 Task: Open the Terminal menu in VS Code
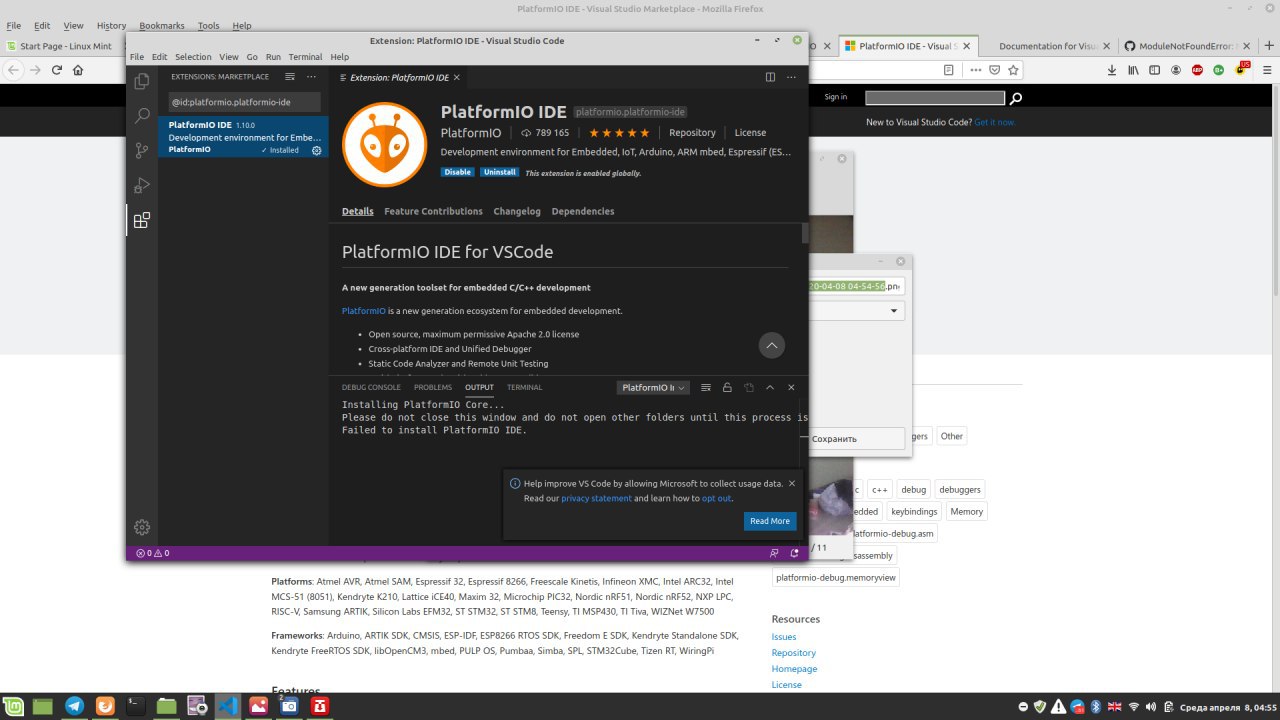[305, 57]
